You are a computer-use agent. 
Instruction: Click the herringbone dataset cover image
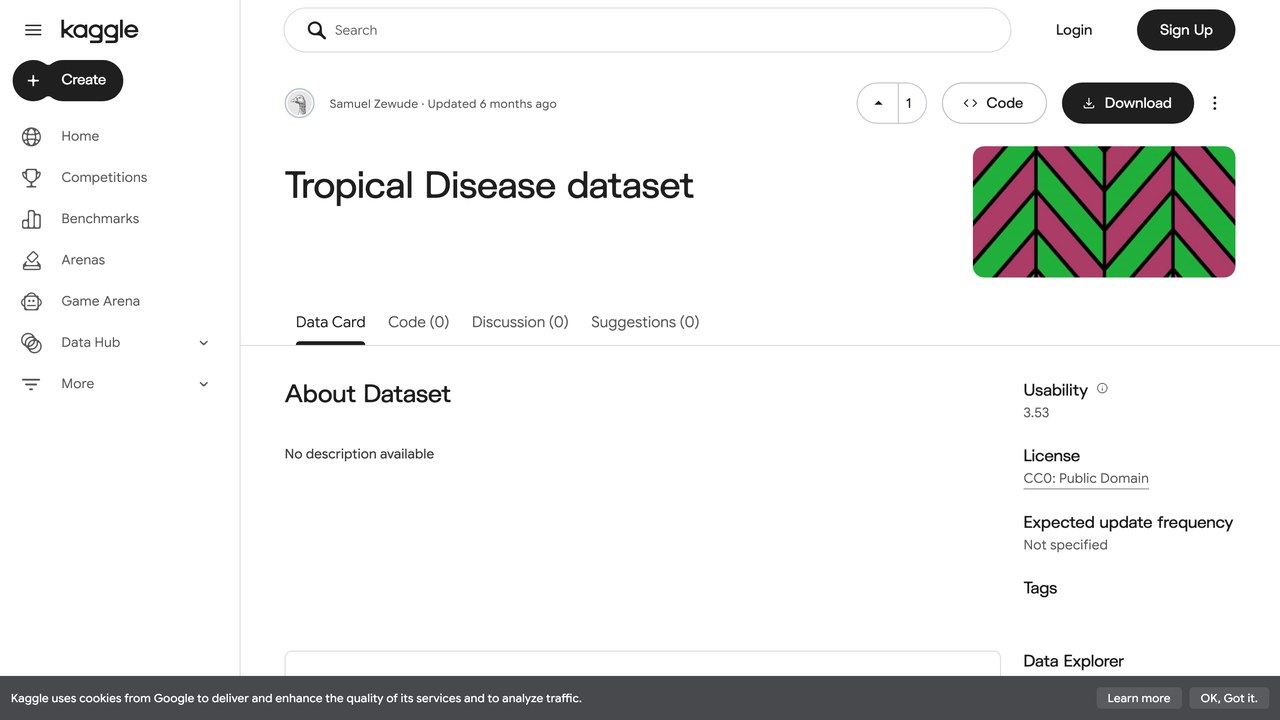click(x=1104, y=212)
